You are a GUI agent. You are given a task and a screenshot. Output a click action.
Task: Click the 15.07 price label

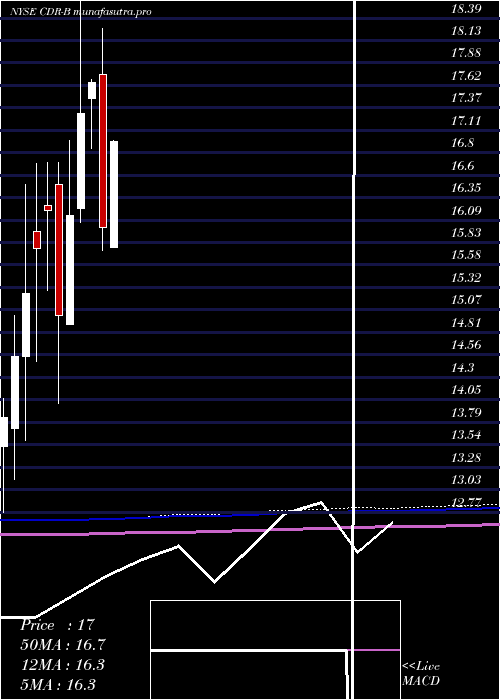pyautogui.click(x=466, y=300)
